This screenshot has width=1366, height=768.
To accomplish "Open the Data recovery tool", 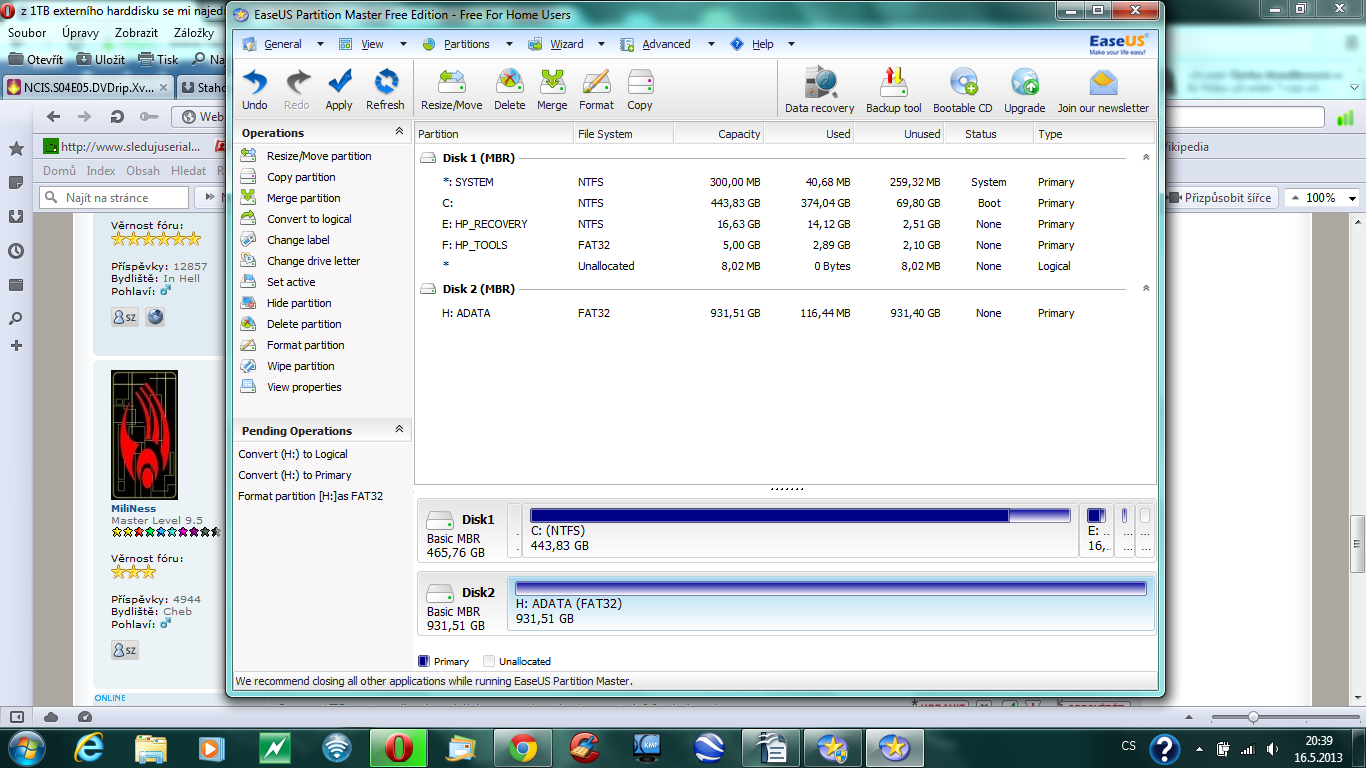I will 820,89.
